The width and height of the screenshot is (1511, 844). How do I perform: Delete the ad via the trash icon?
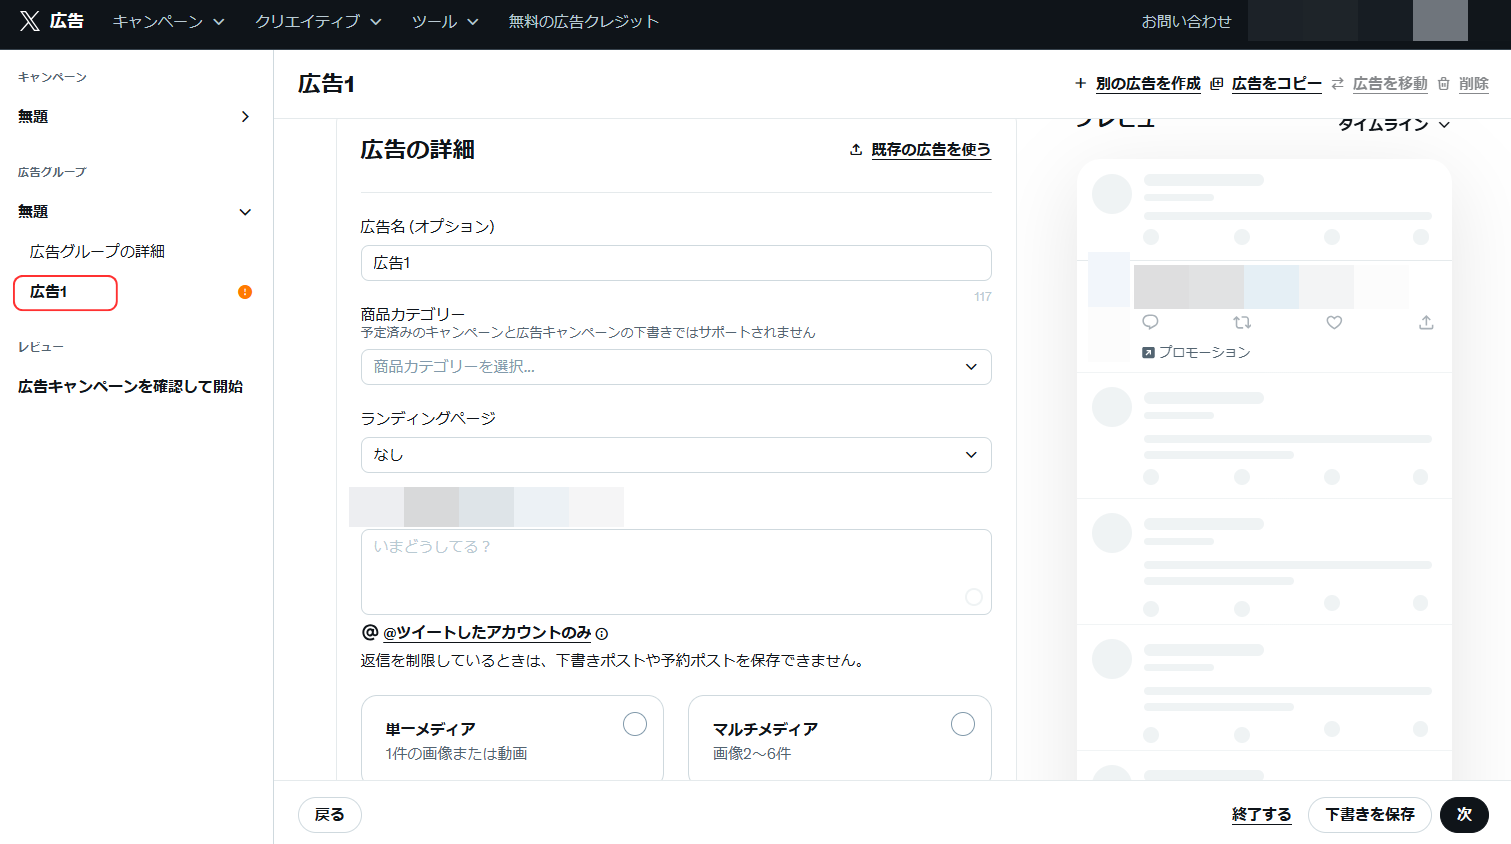pos(1443,84)
